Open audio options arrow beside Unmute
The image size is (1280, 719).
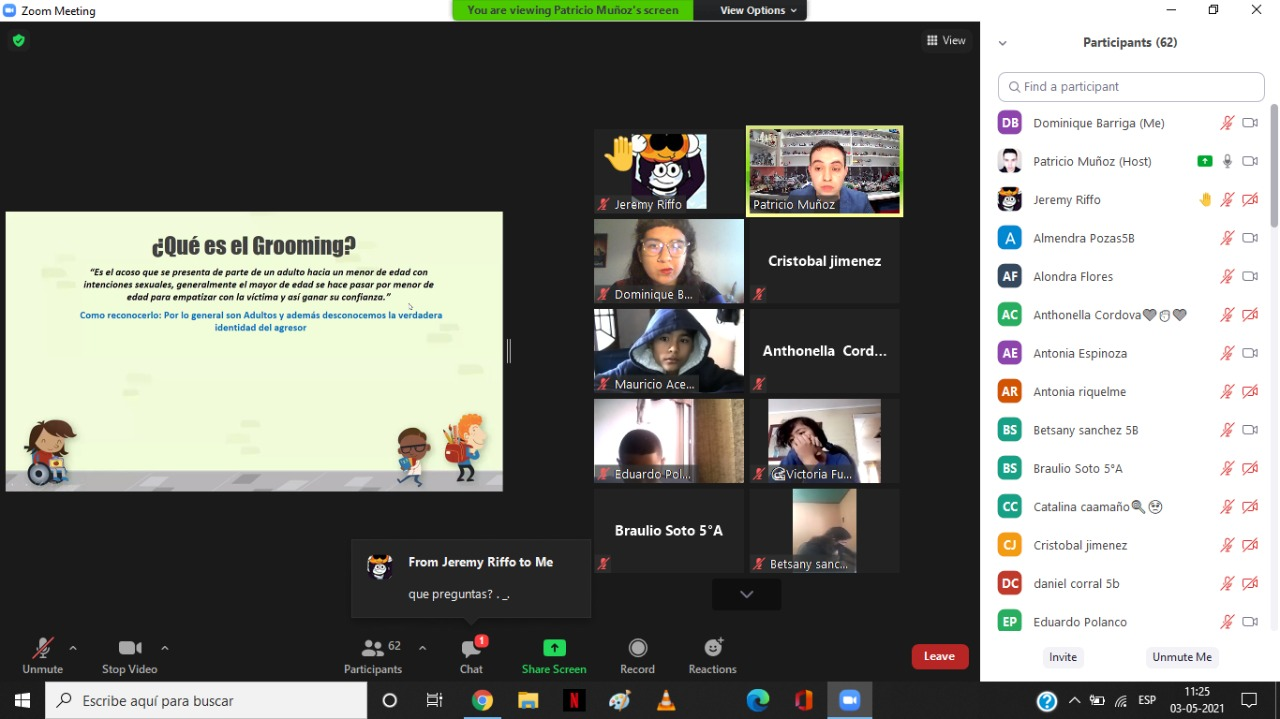pos(72,648)
